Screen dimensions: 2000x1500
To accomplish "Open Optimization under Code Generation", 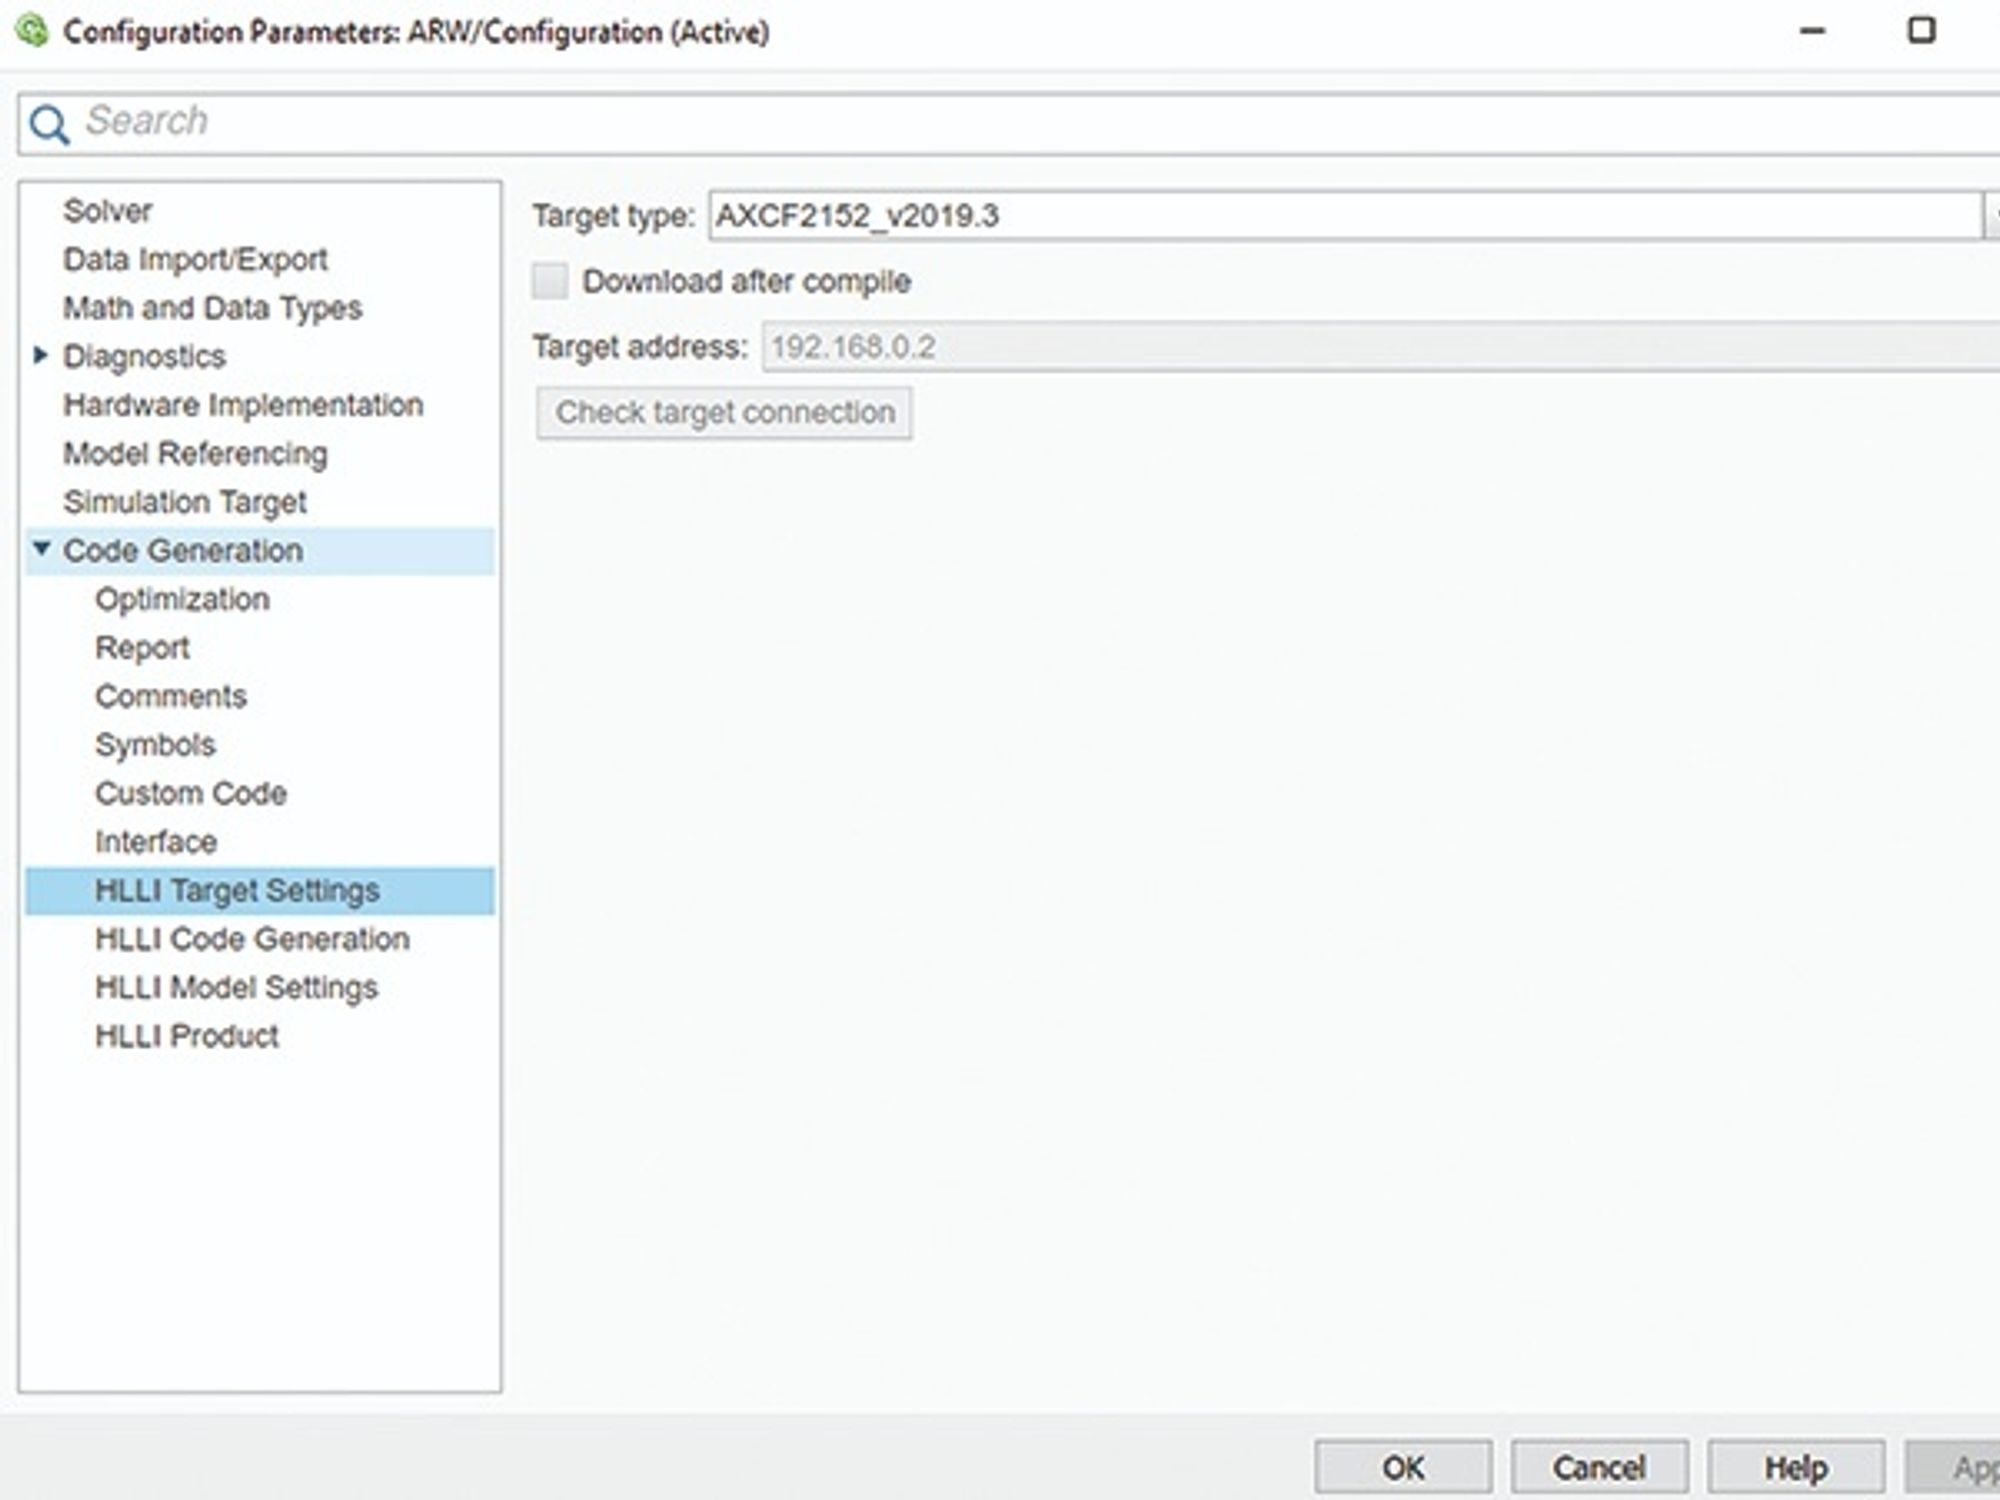I will point(182,599).
